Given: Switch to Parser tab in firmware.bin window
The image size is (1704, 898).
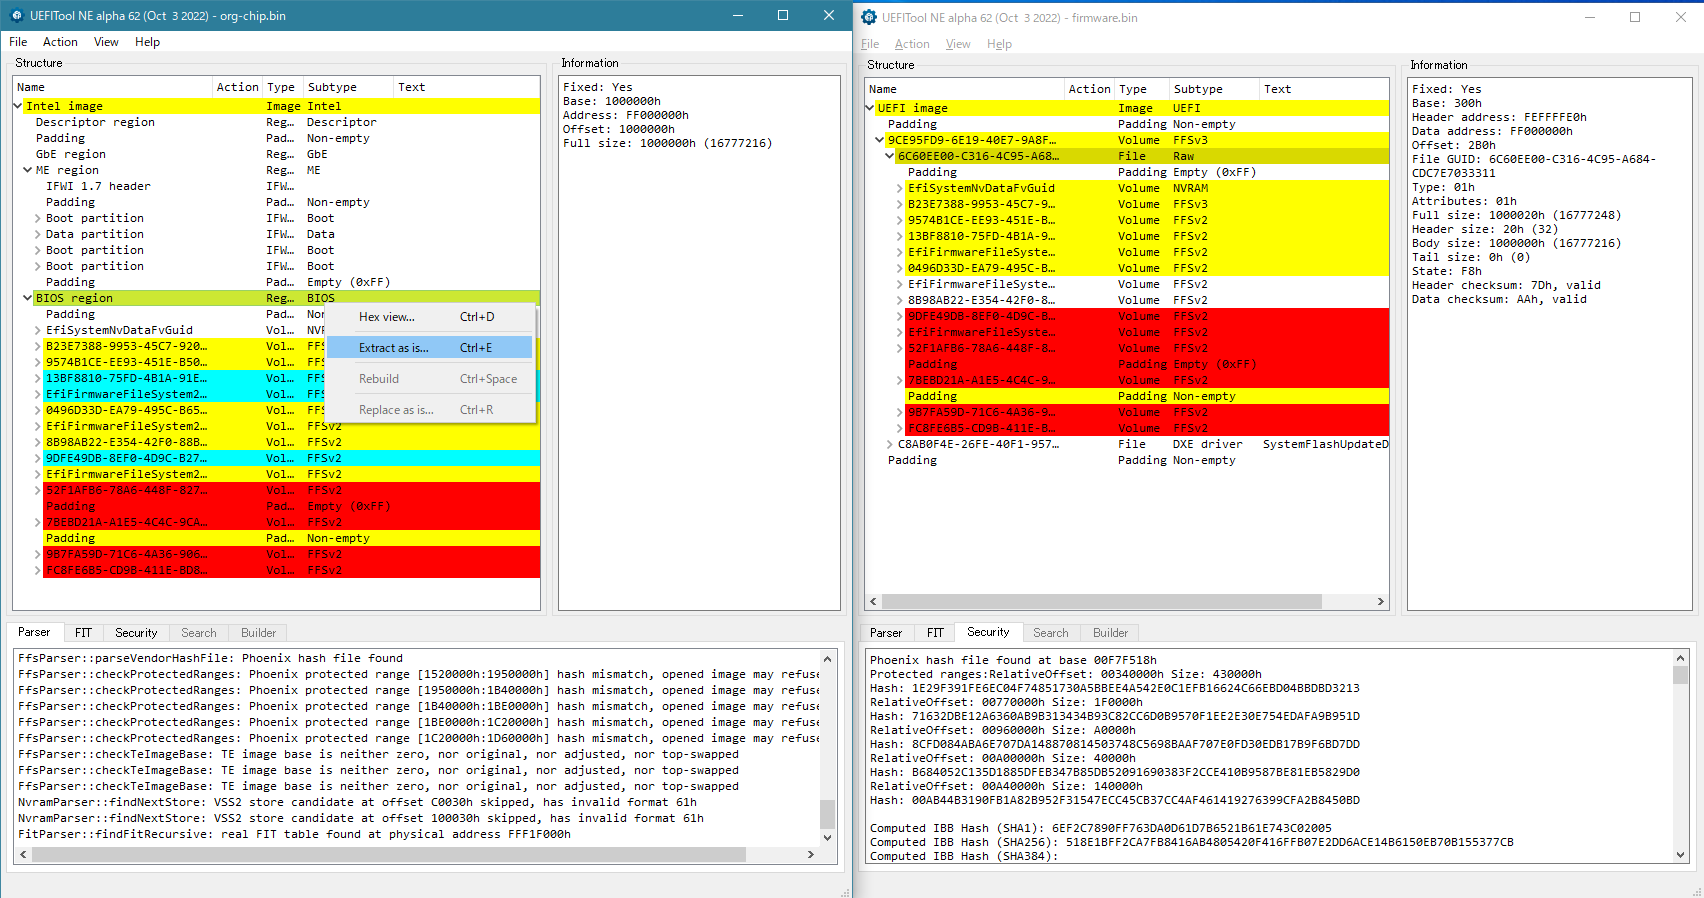Looking at the screenshot, I should coord(886,633).
